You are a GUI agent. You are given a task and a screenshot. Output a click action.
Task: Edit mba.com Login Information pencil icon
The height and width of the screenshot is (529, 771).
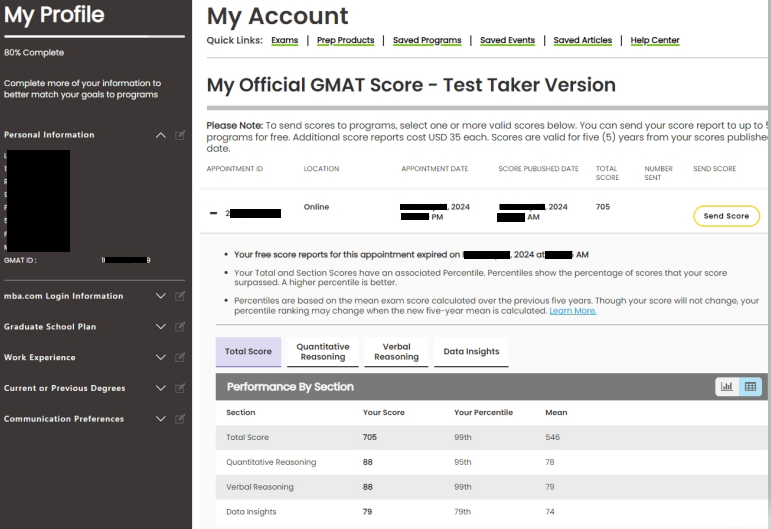click(x=180, y=296)
